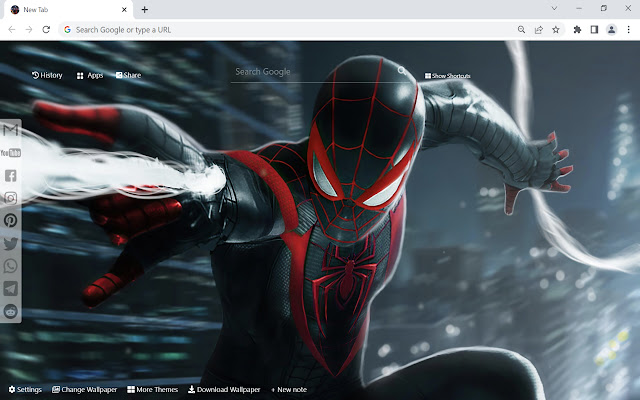Image resolution: width=640 pixels, height=400 pixels.
Task: Expand the tab search chevron
Action: [x=554, y=8]
